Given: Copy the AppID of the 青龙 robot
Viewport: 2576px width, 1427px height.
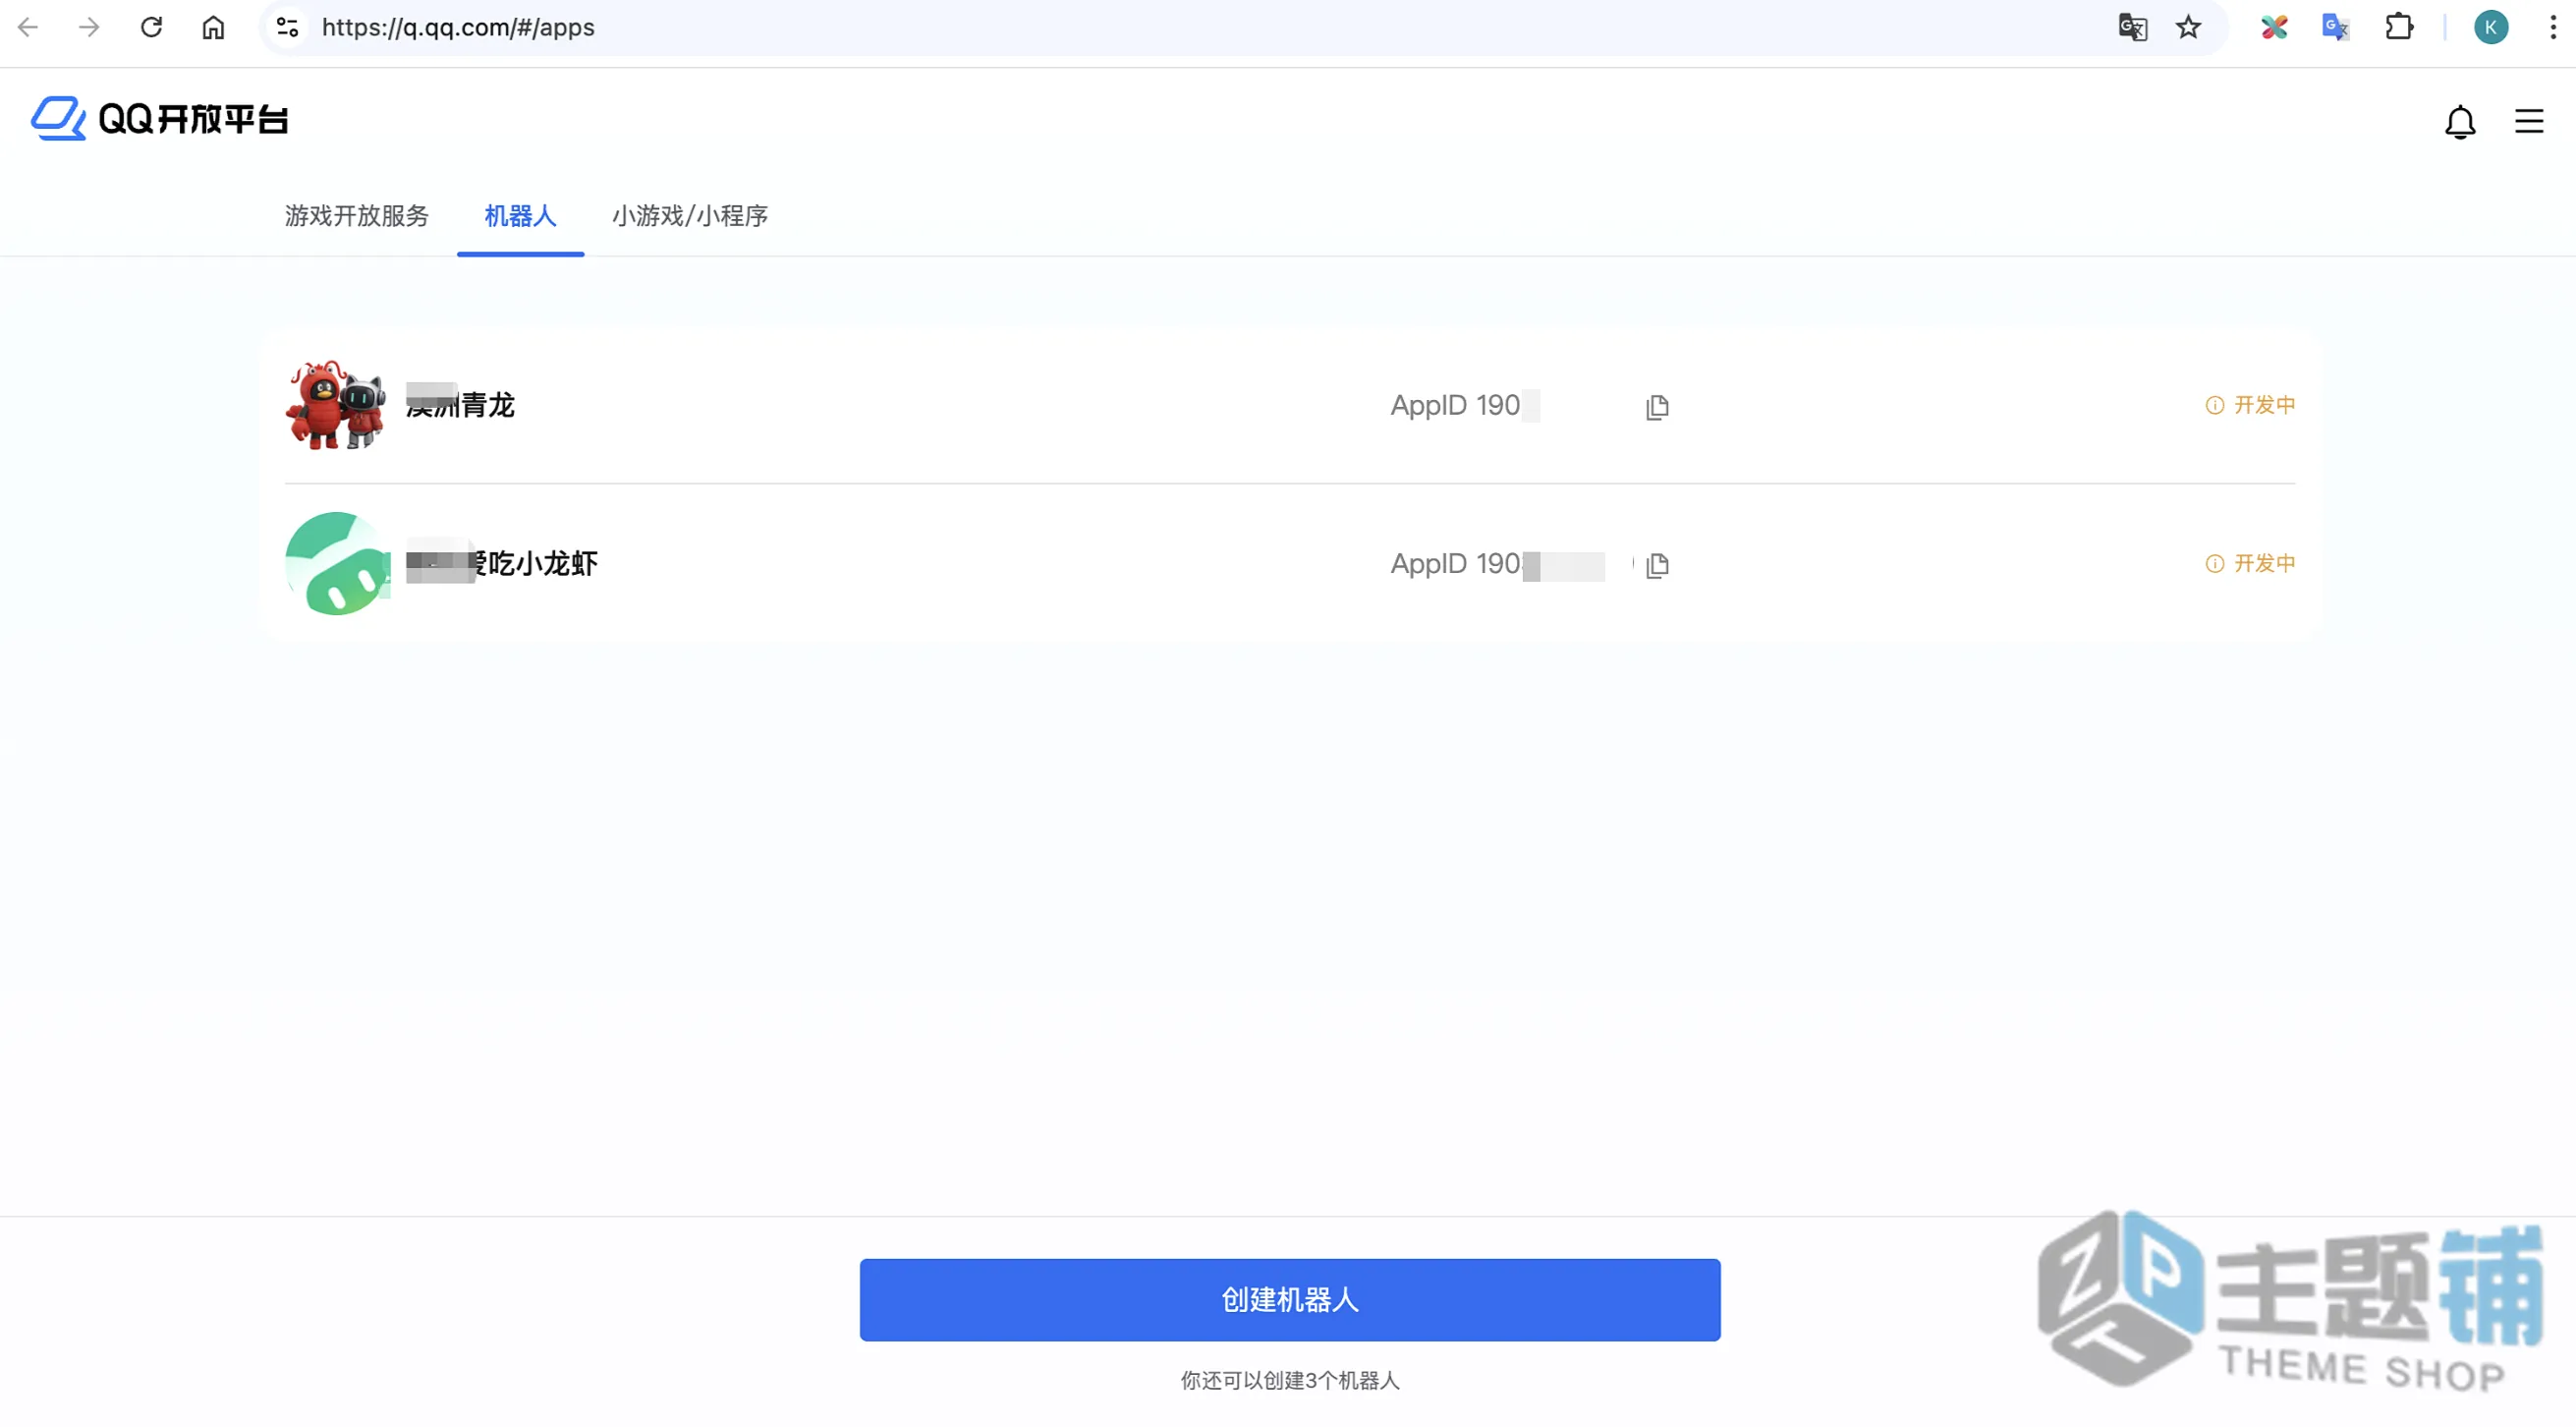Looking at the screenshot, I should click(x=1657, y=407).
